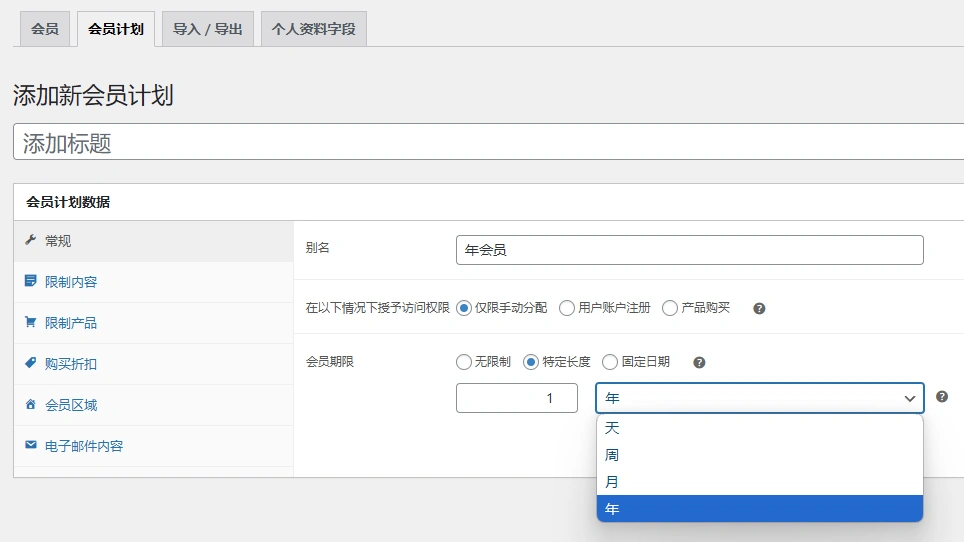Open the 购买折扣 settings section
964x542 pixels.
154,364
